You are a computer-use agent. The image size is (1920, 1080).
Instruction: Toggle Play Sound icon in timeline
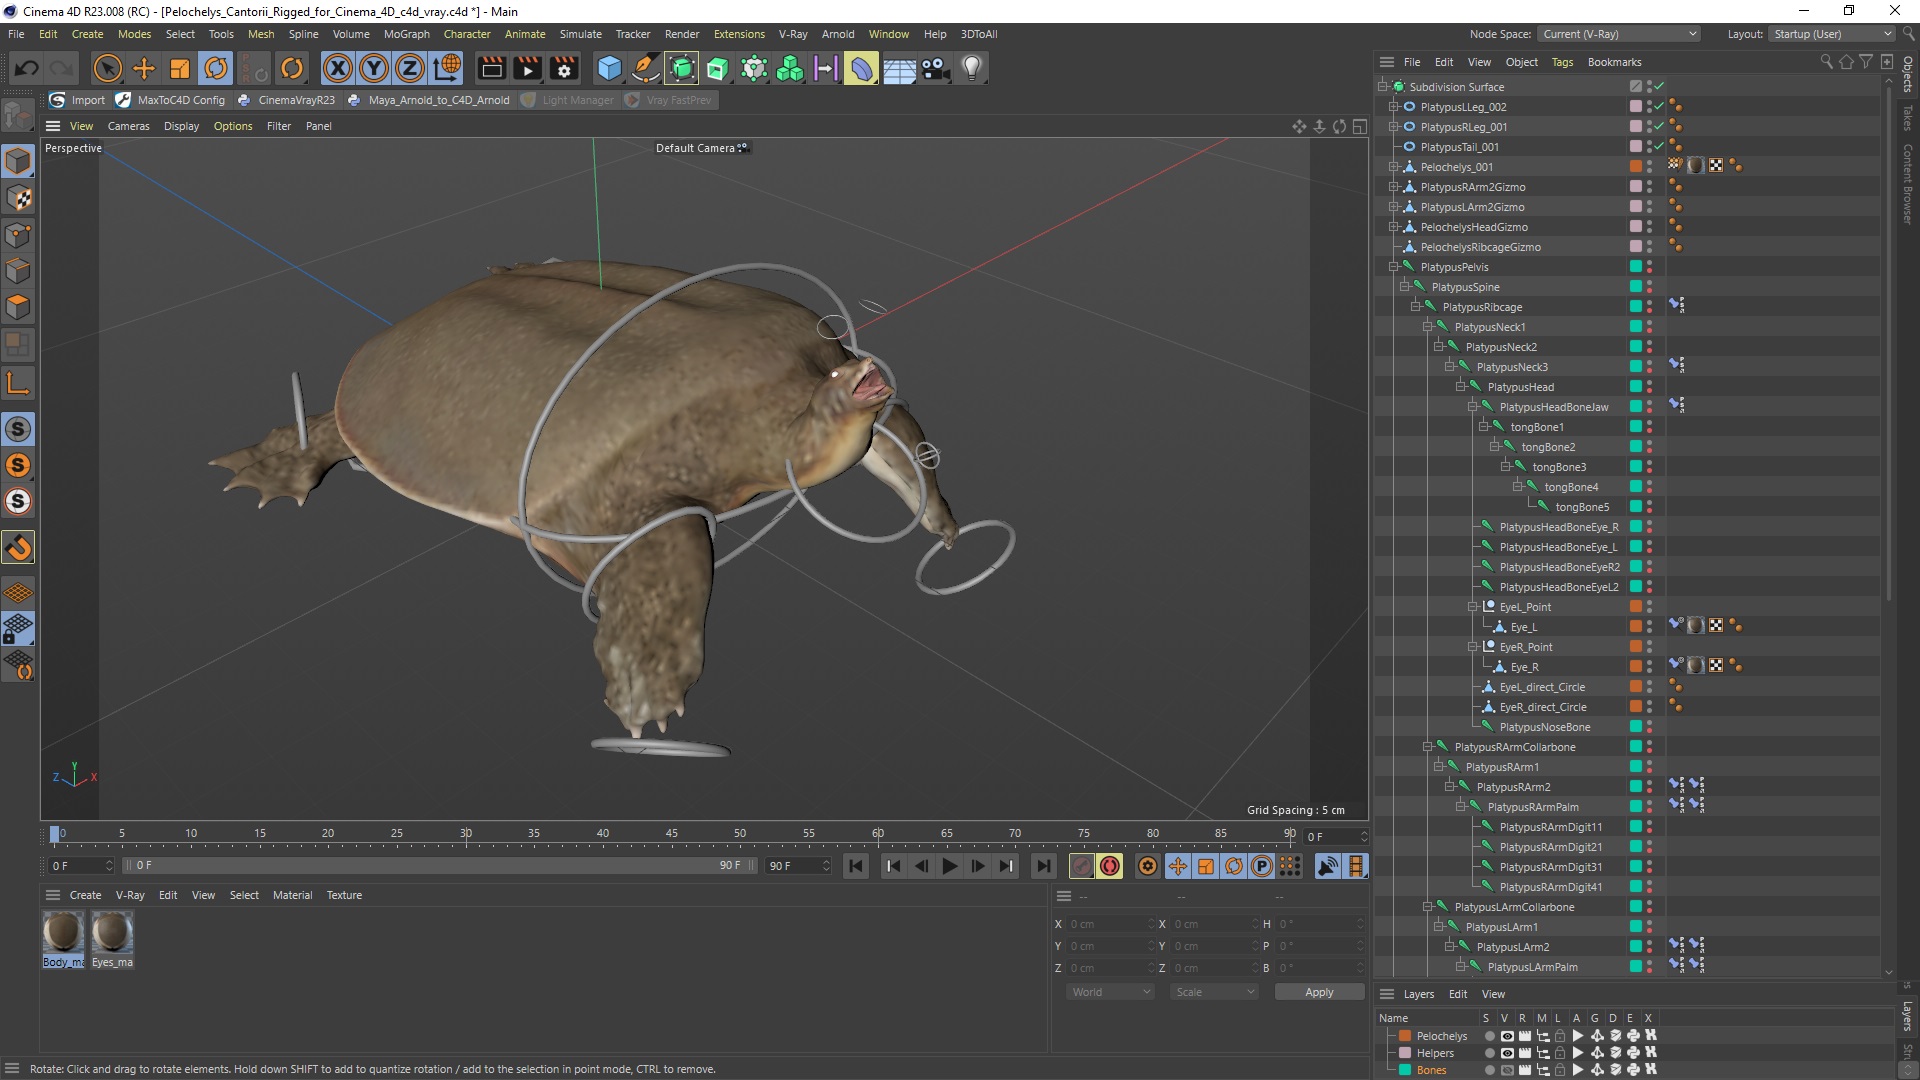click(1328, 866)
